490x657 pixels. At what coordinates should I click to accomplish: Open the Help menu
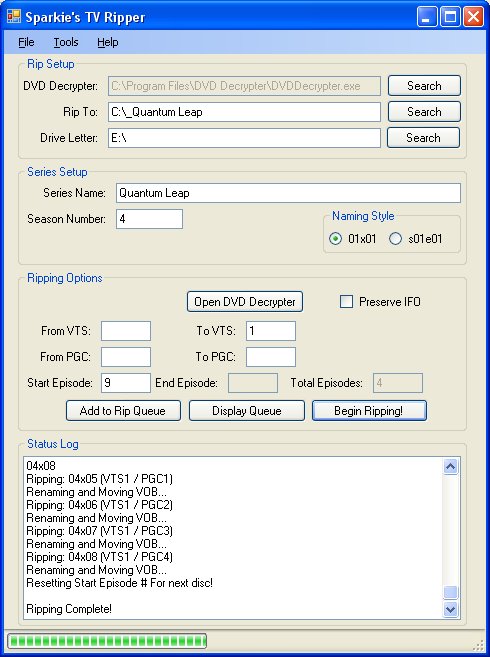point(108,42)
